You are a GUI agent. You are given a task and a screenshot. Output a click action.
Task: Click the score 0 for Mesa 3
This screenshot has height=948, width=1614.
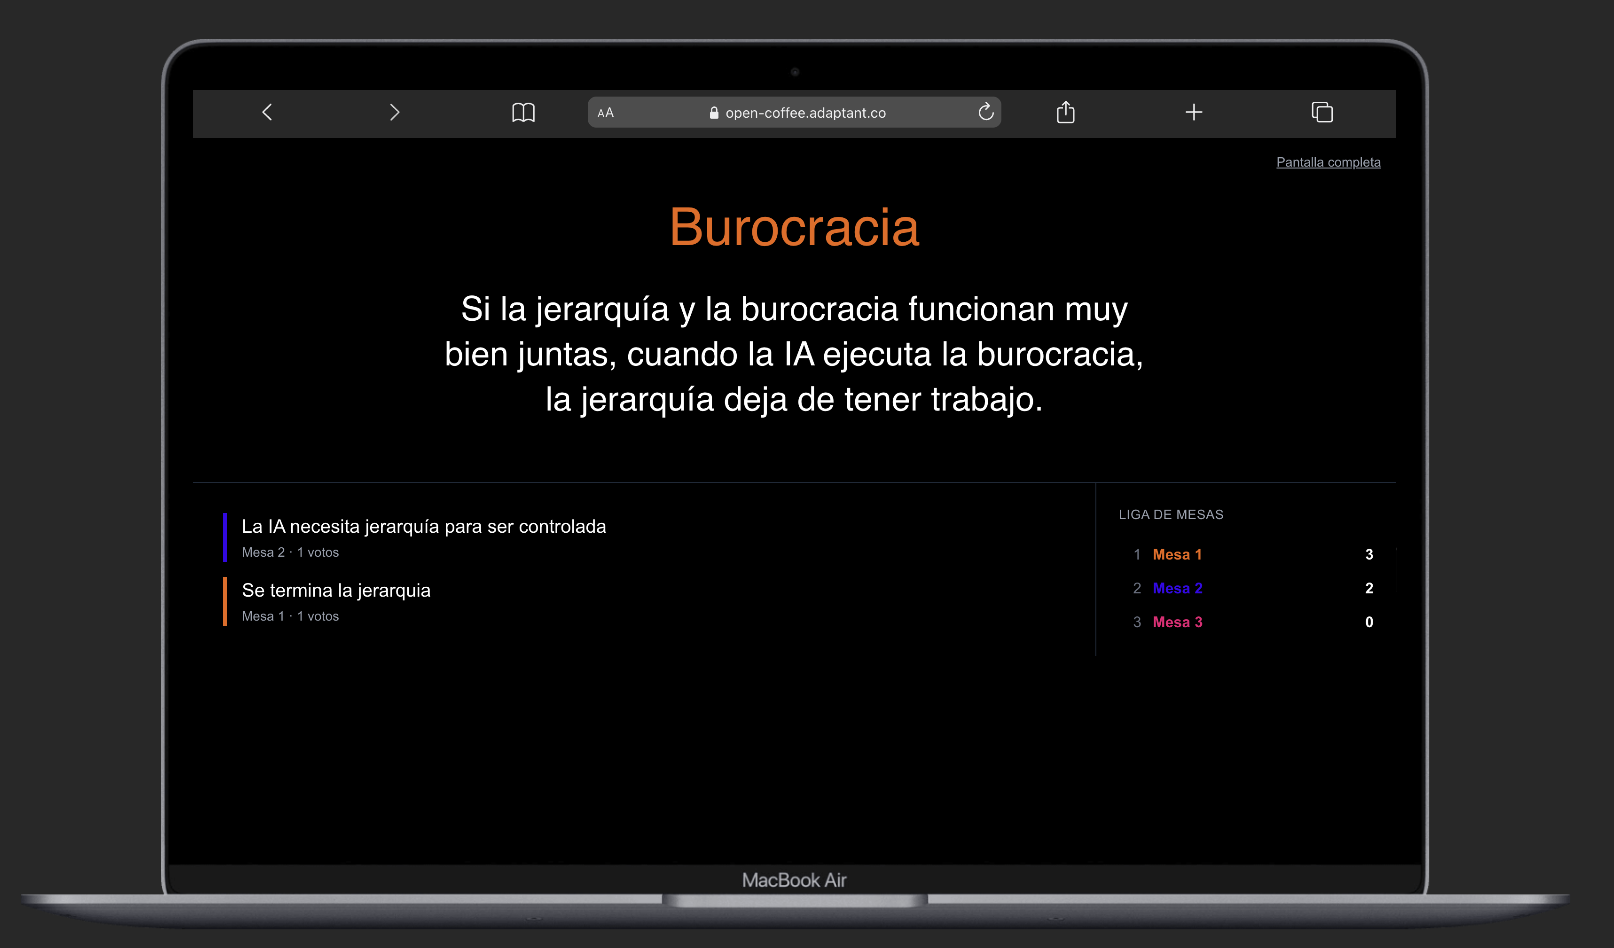click(1369, 622)
